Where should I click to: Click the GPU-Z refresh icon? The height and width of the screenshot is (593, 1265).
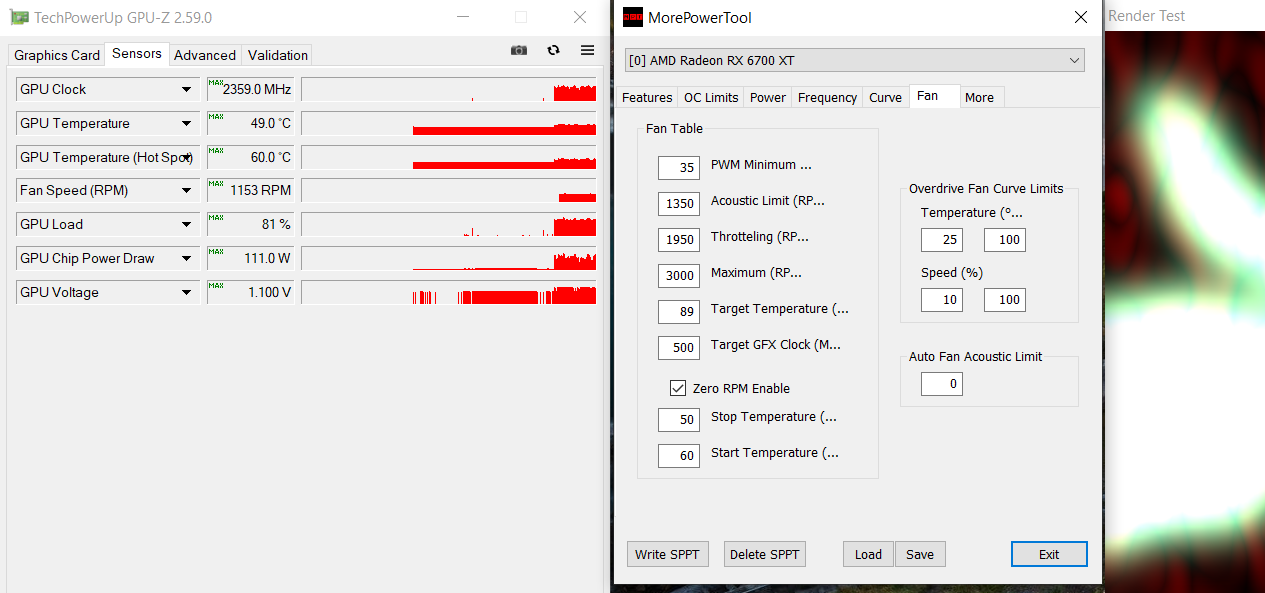pyautogui.click(x=553, y=50)
